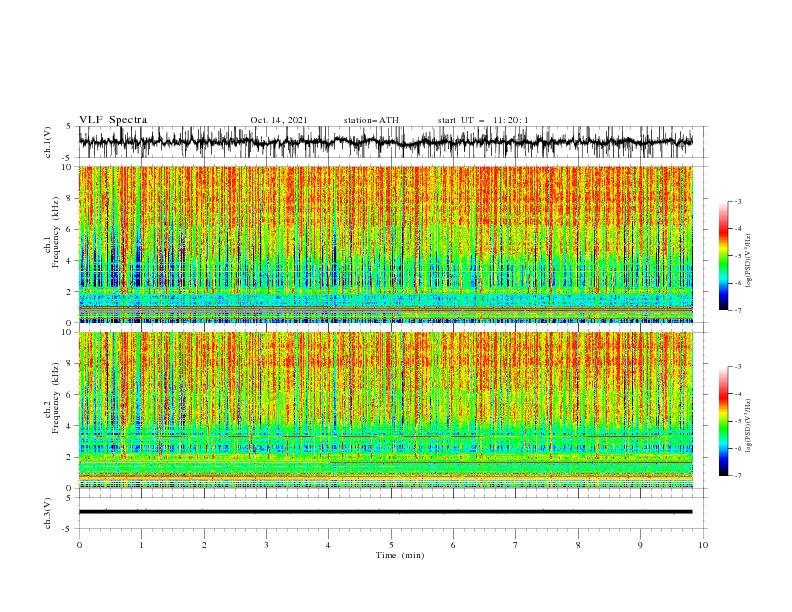This screenshot has width=792, height=612.
Task: Click the ch.1 frequency axis "8" tick
Action: click(x=69, y=198)
